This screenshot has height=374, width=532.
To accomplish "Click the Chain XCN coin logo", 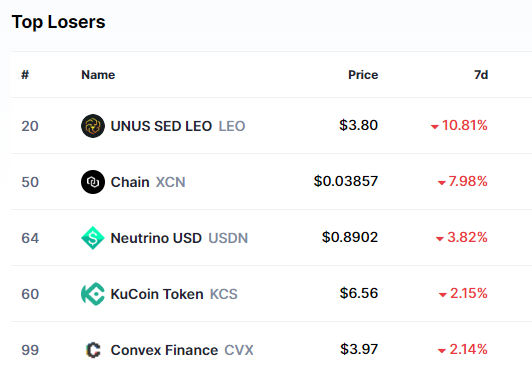I will pyautogui.click(x=93, y=182).
